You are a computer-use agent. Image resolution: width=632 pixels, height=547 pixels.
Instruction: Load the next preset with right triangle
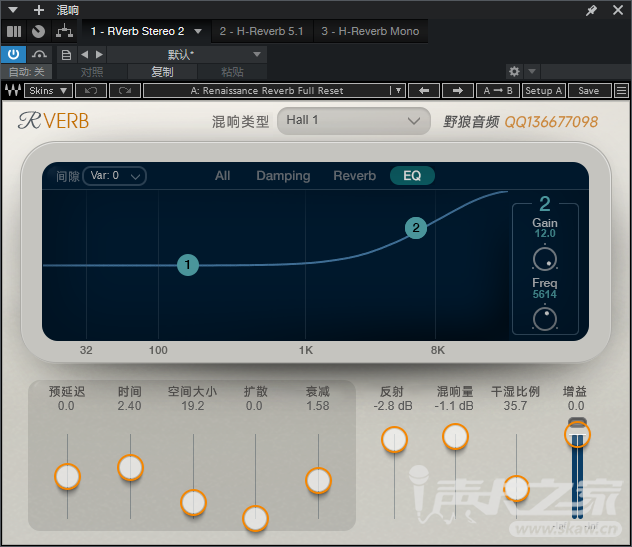click(x=99, y=54)
